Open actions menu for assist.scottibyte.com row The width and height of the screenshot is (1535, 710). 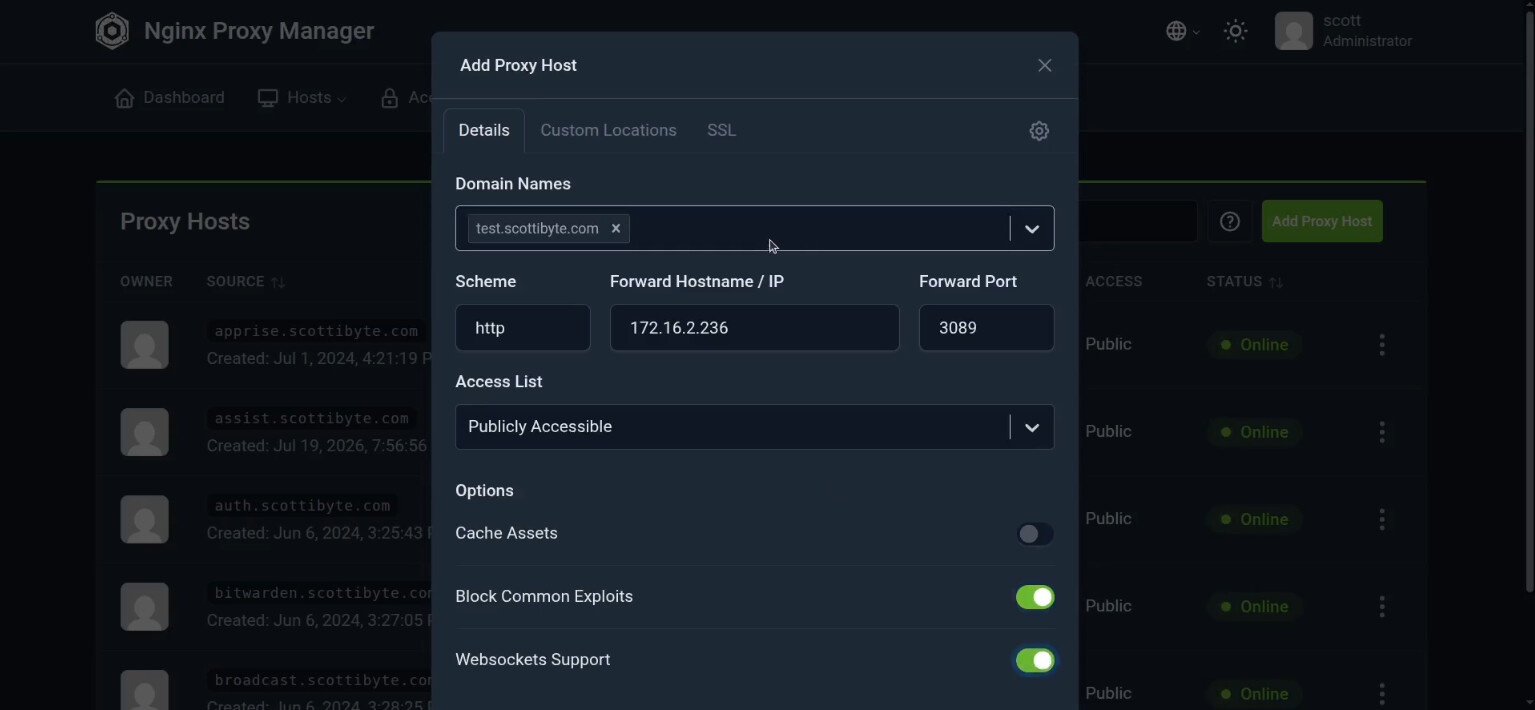[x=1382, y=432]
